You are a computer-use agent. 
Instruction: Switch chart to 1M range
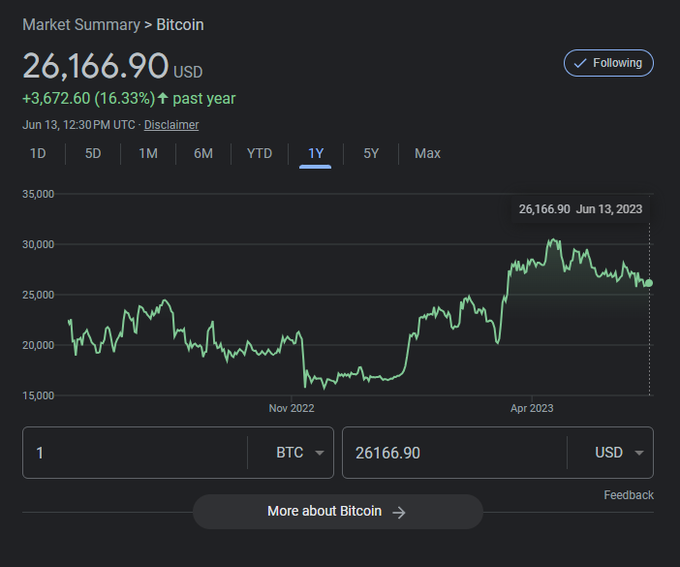pos(148,153)
